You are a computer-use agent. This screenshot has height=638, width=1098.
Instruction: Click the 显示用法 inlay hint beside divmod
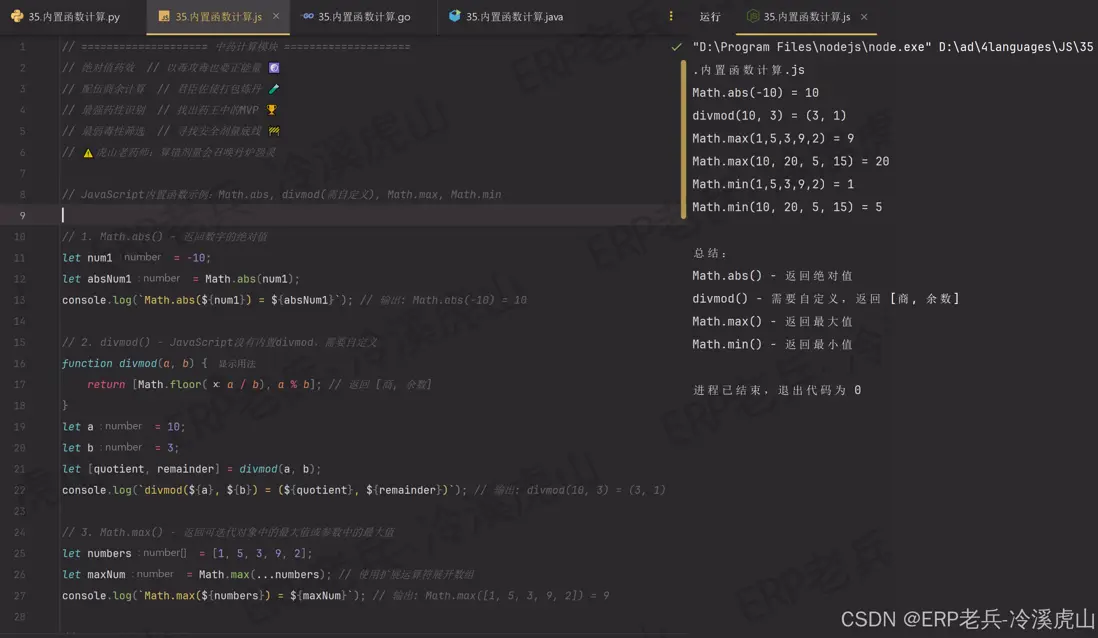(237, 363)
